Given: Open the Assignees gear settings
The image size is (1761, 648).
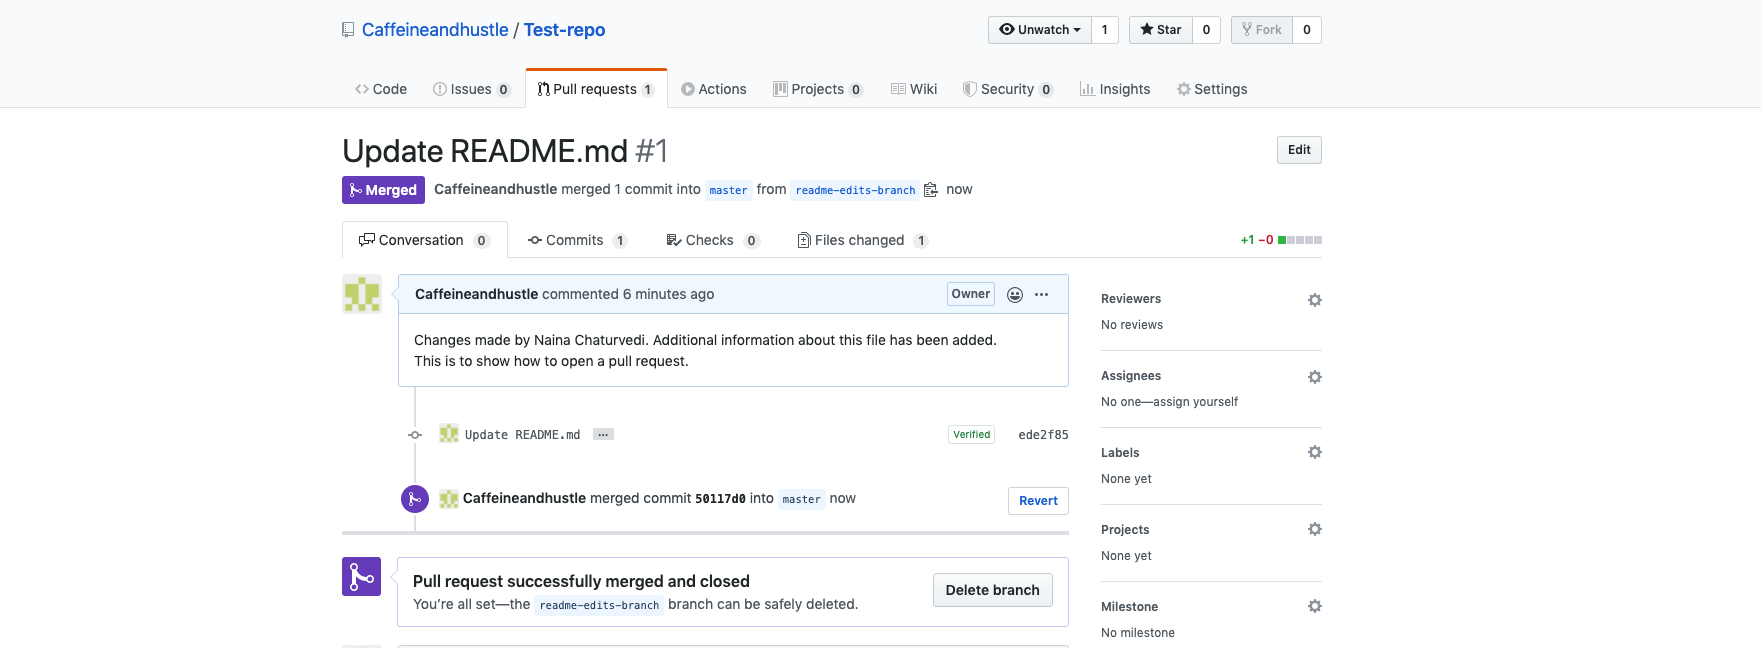Looking at the screenshot, I should point(1315,377).
